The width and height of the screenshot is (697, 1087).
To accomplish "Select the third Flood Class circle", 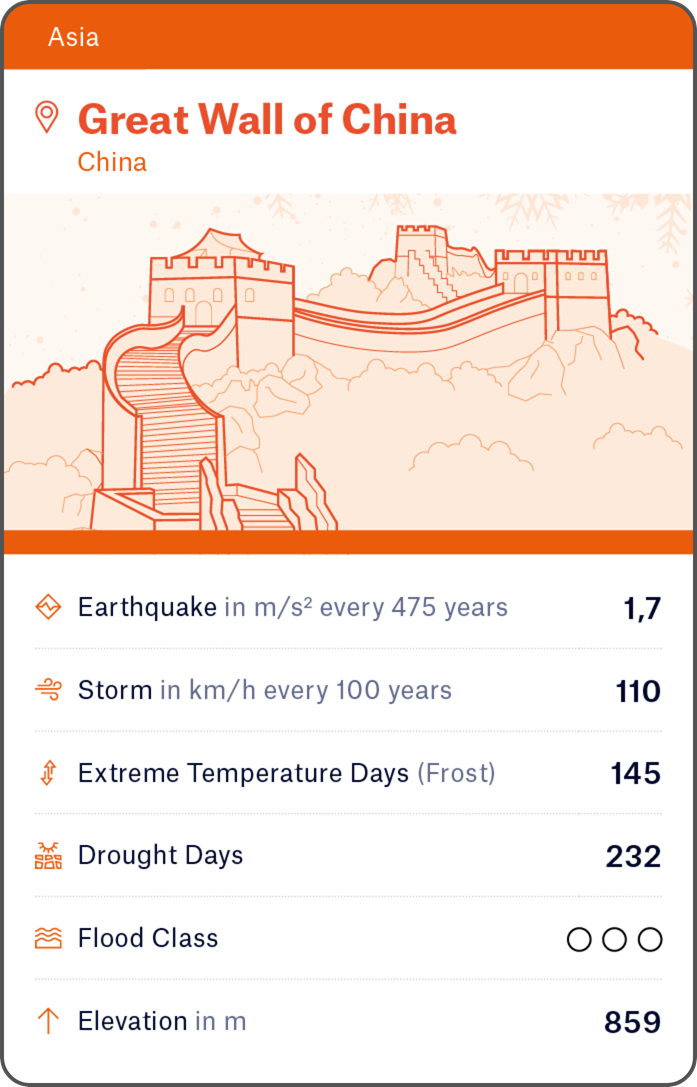I will (650, 939).
